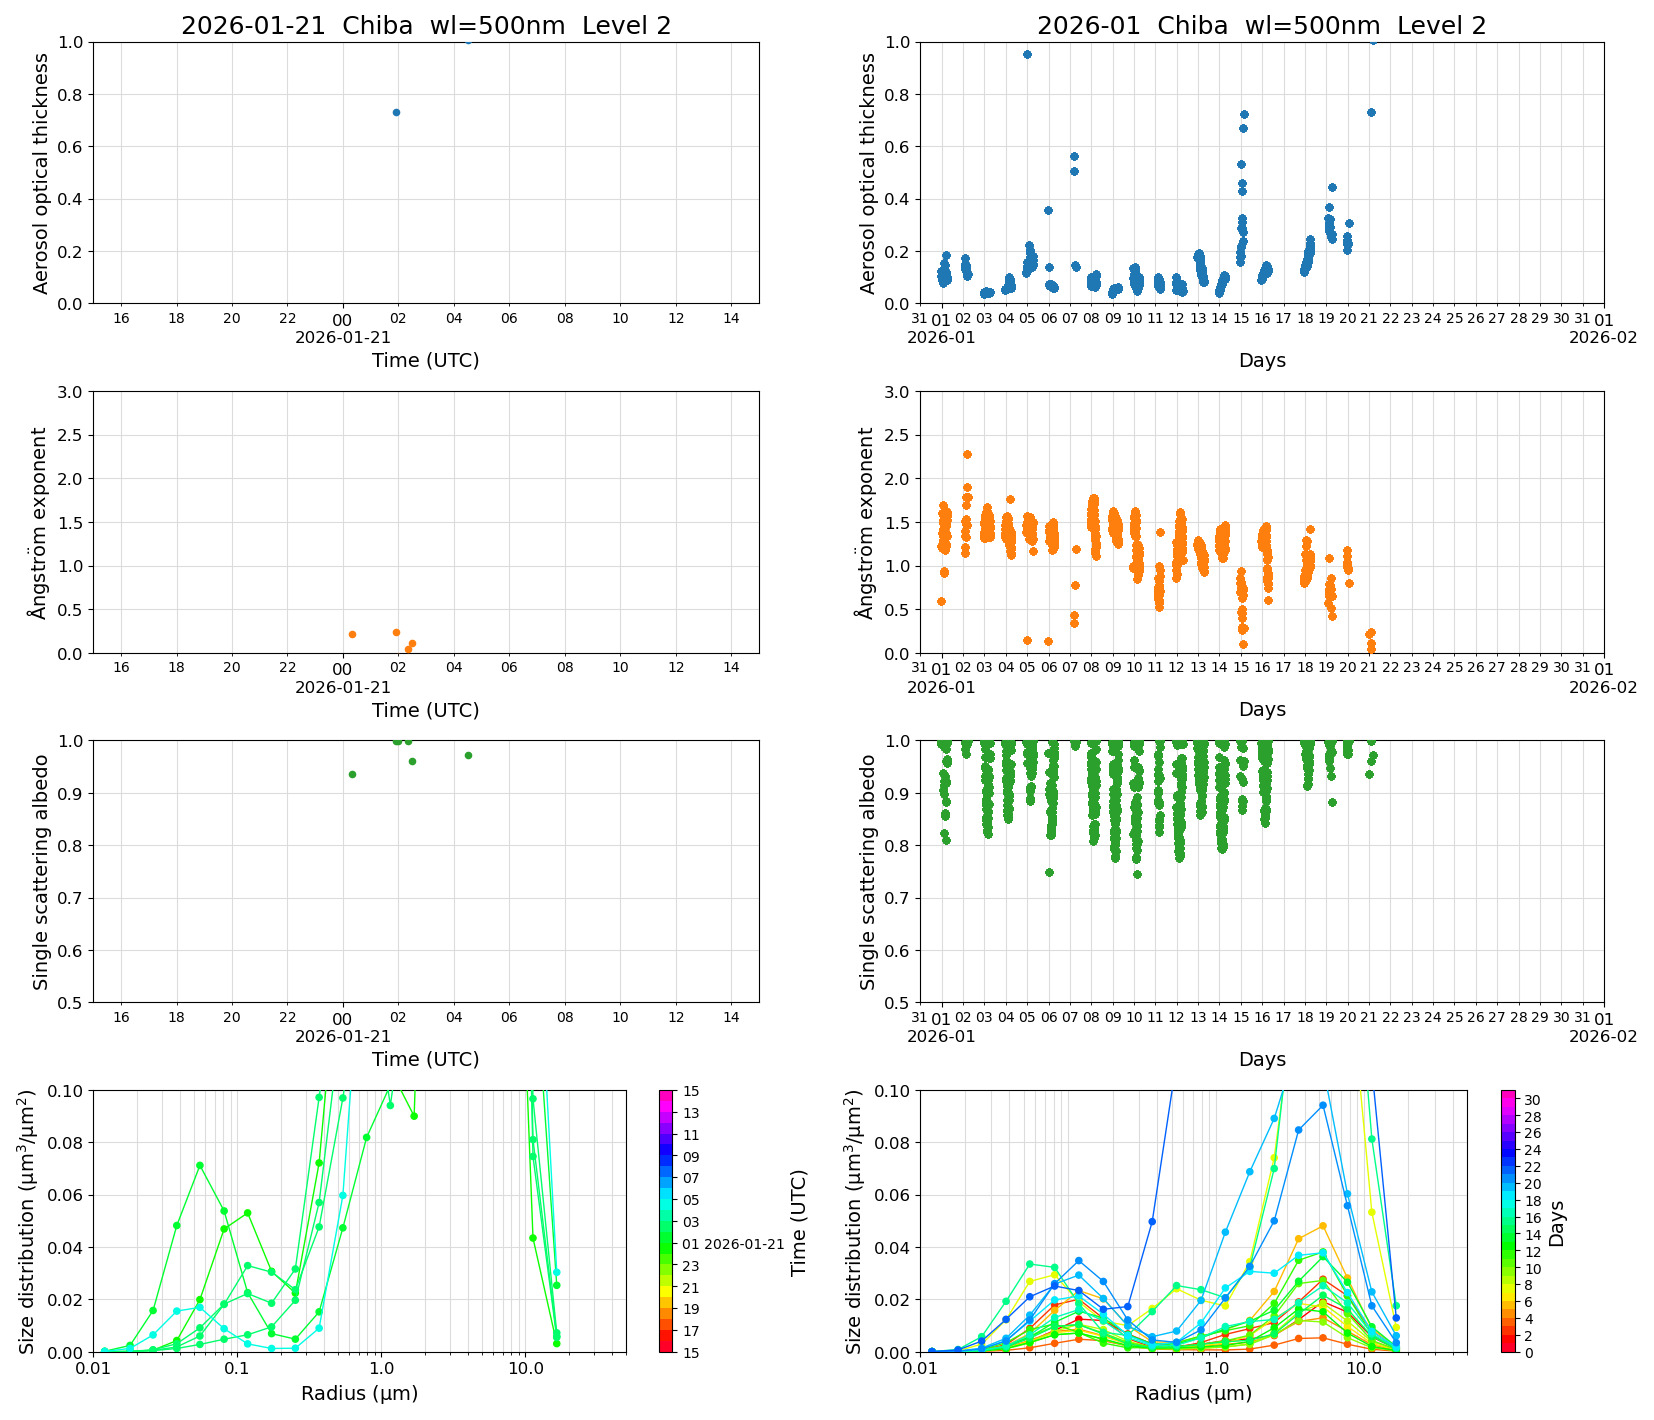1654x1420 pixels.
Task: Click the daily albedo point near 0.97 after 04 UTC
Action: 468,755
